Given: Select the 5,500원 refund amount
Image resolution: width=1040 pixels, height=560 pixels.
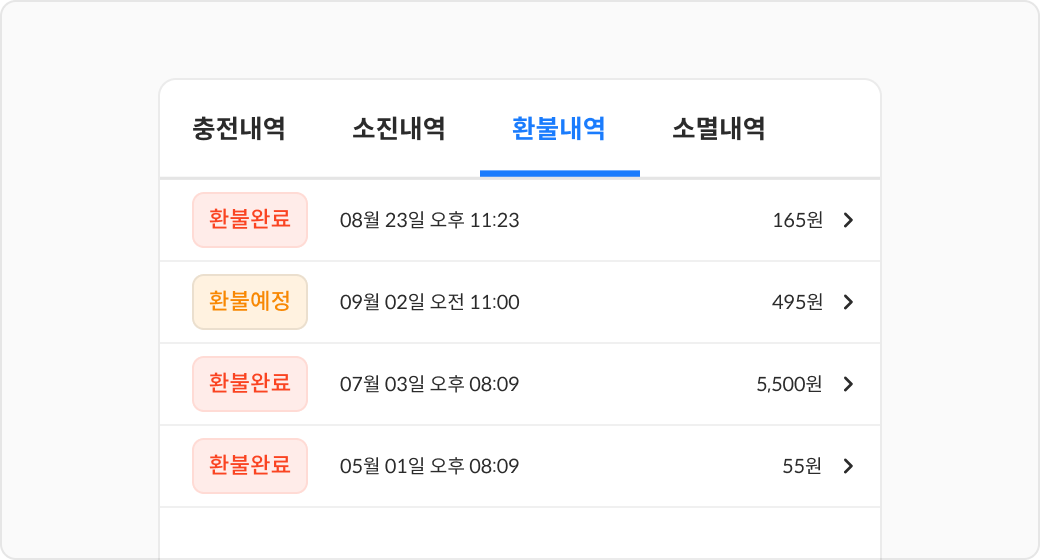Looking at the screenshot, I should click(x=789, y=384).
